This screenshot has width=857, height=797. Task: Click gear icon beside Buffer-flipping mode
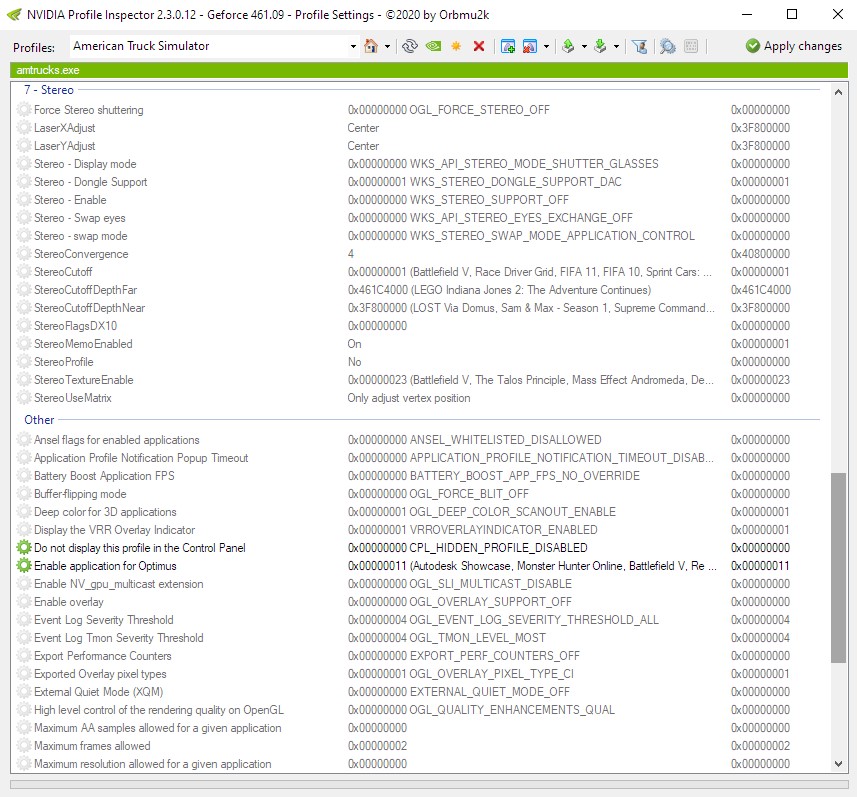(x=24, y=494)
